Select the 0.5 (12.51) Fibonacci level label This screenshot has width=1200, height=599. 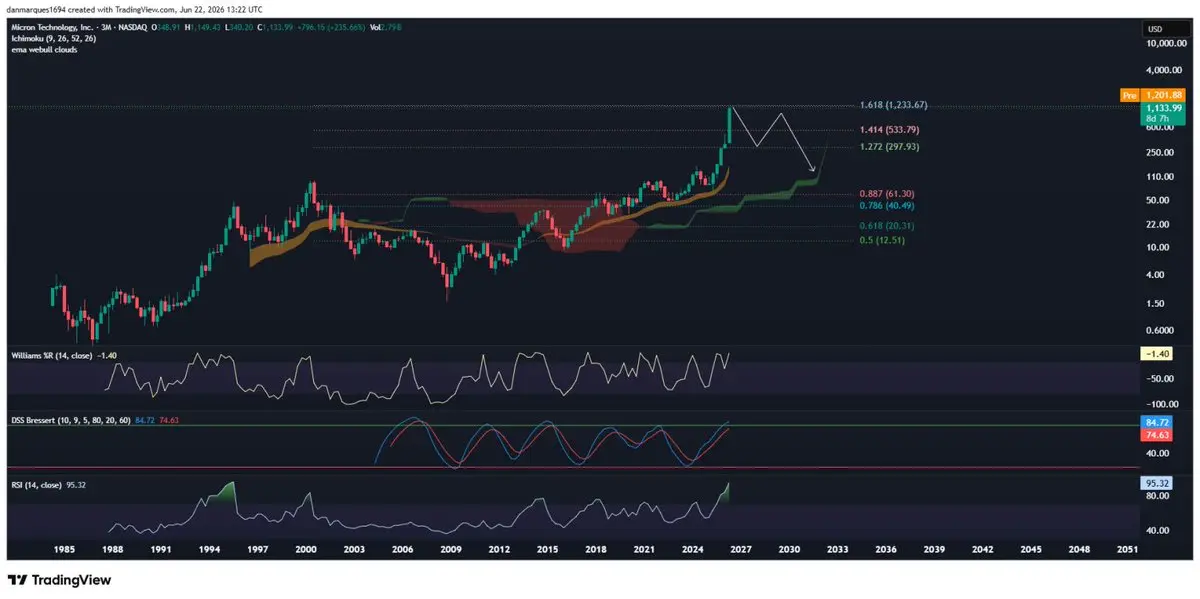884,240
